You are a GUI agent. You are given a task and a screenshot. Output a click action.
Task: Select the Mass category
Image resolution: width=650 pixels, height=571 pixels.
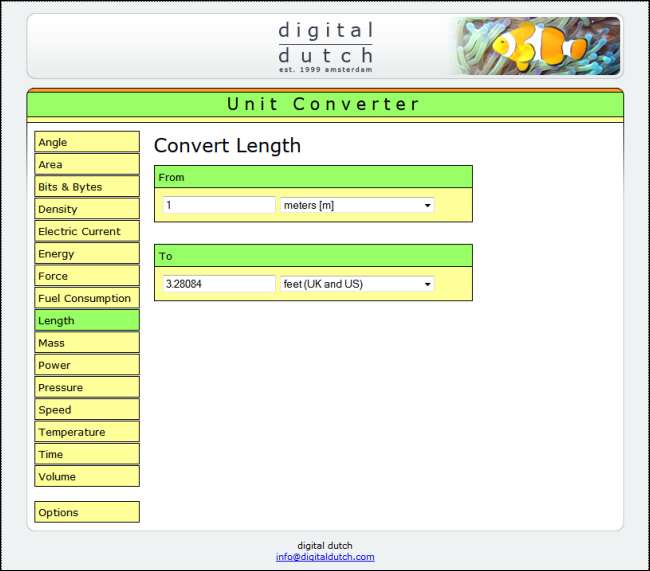87,343
